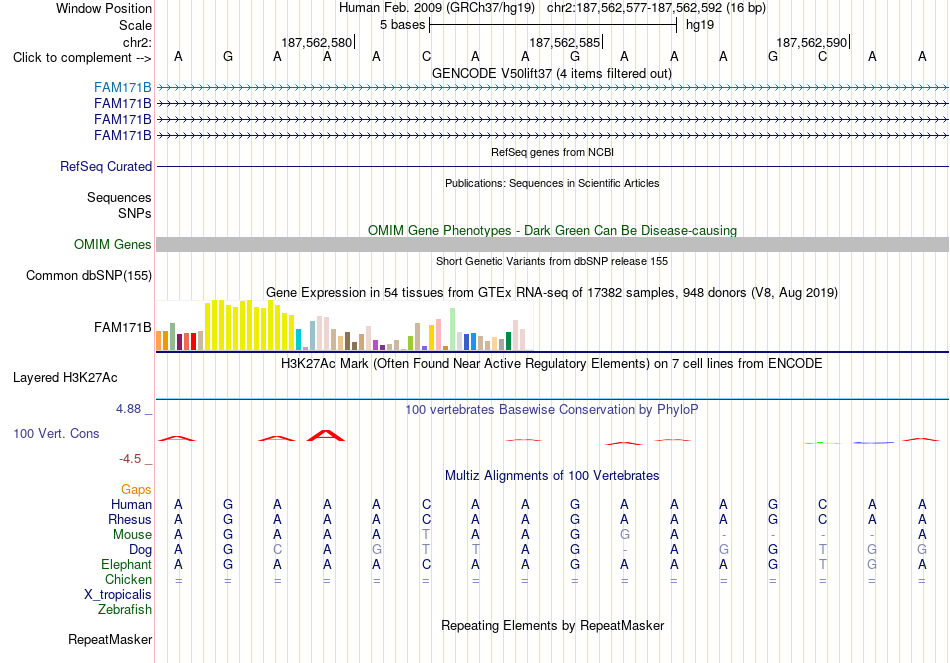950x663 pixels.
Task: Select the light-blue FAM171B GENCODE transcript label
Action: pos(122,87)
